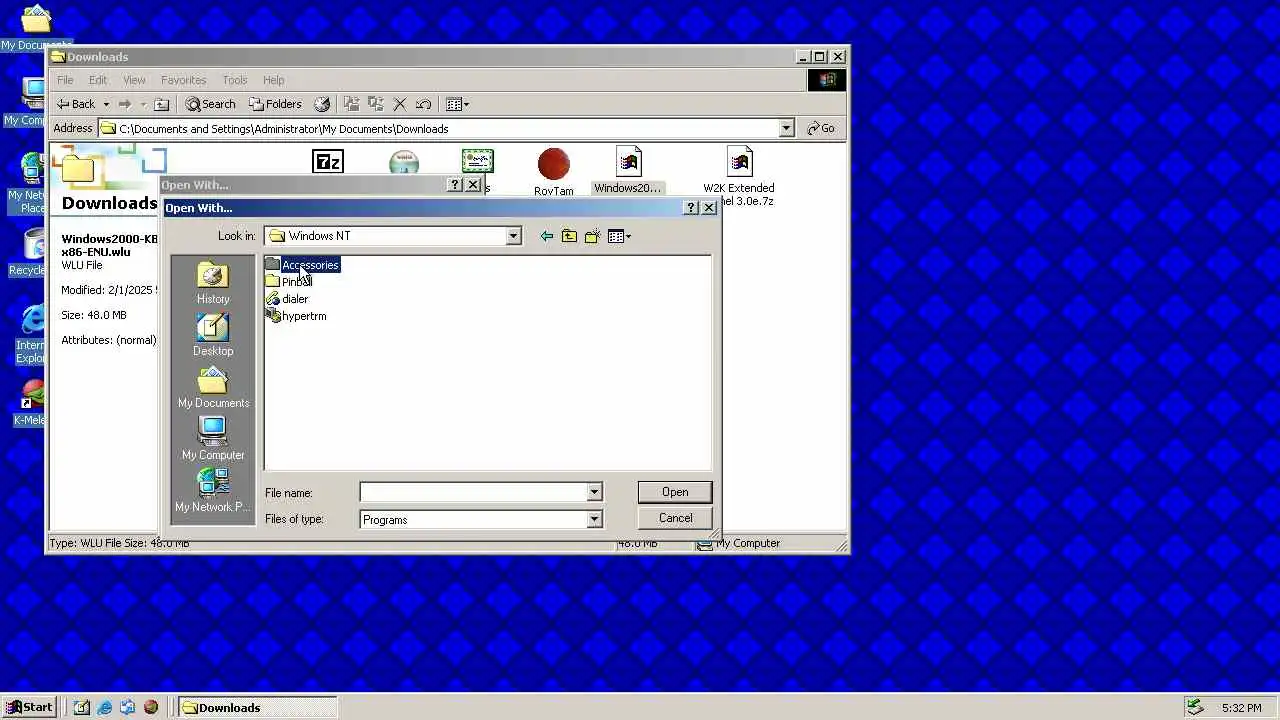Expand the Address bar dropdown arrow

pos(786,128)
